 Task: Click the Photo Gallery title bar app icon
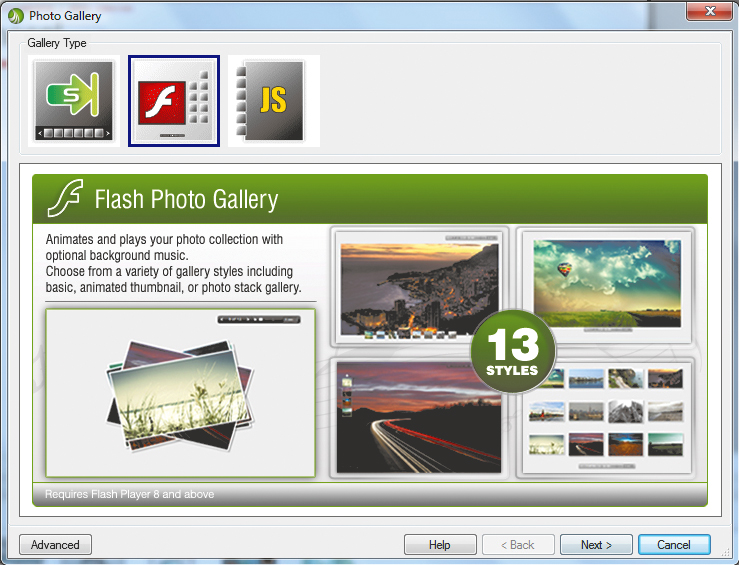coord(15,16)
